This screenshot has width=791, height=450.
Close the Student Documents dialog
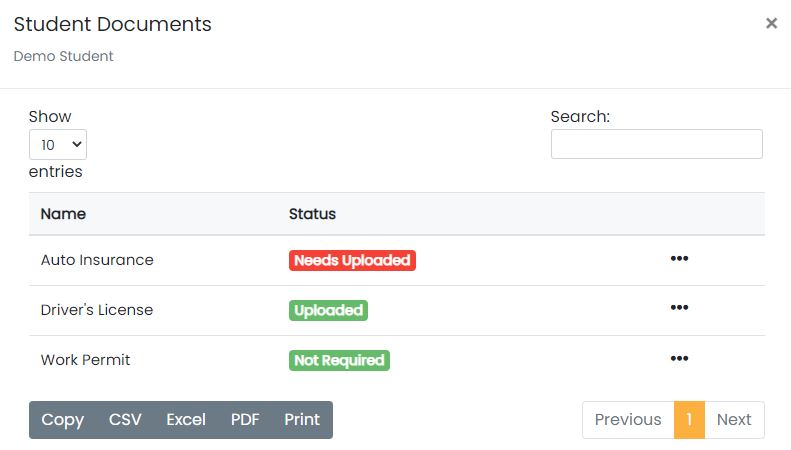[771, 23]
